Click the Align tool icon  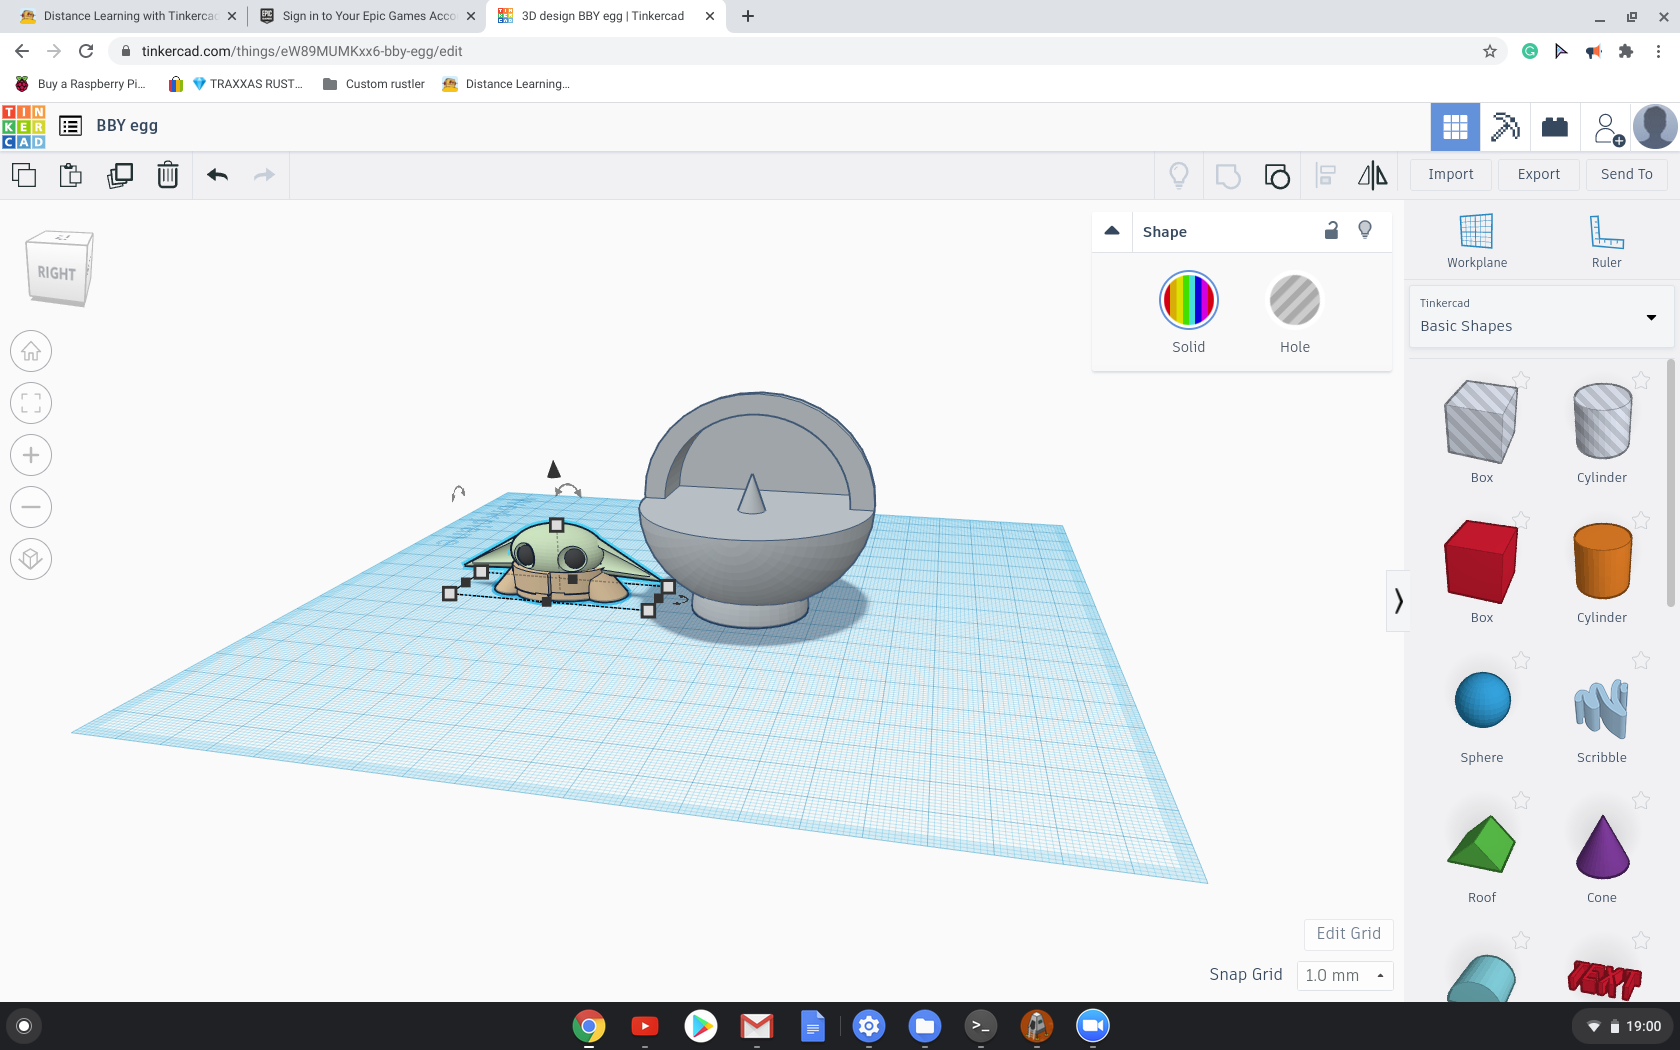tap(1326, 176)
